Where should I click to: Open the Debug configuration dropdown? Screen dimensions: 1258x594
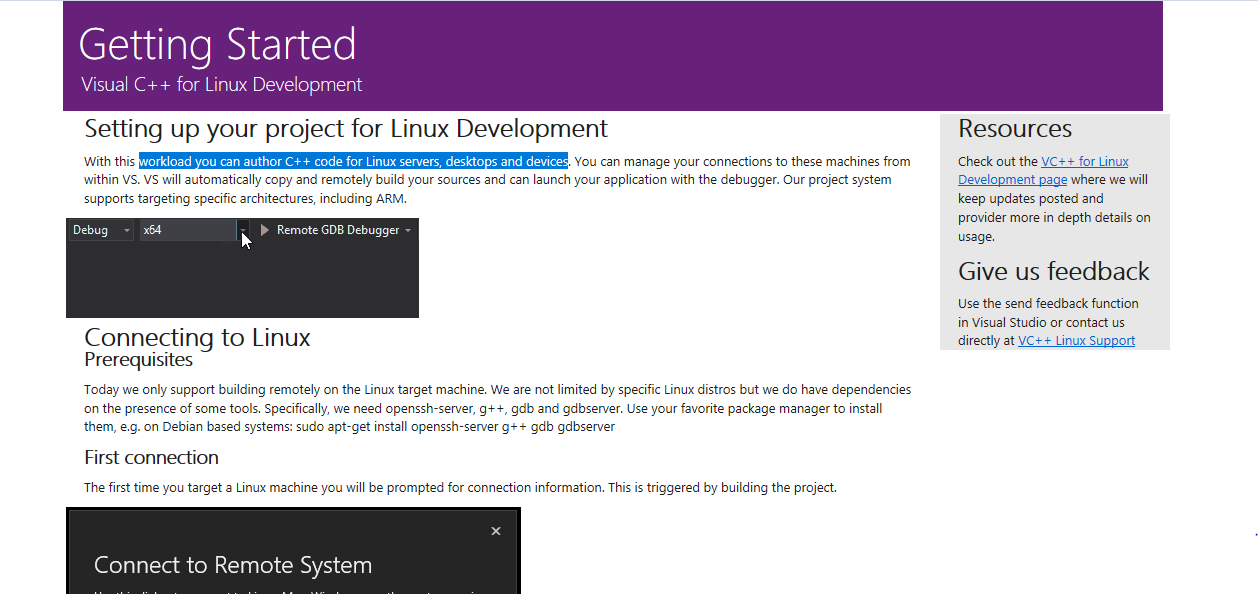pos(126,229)
